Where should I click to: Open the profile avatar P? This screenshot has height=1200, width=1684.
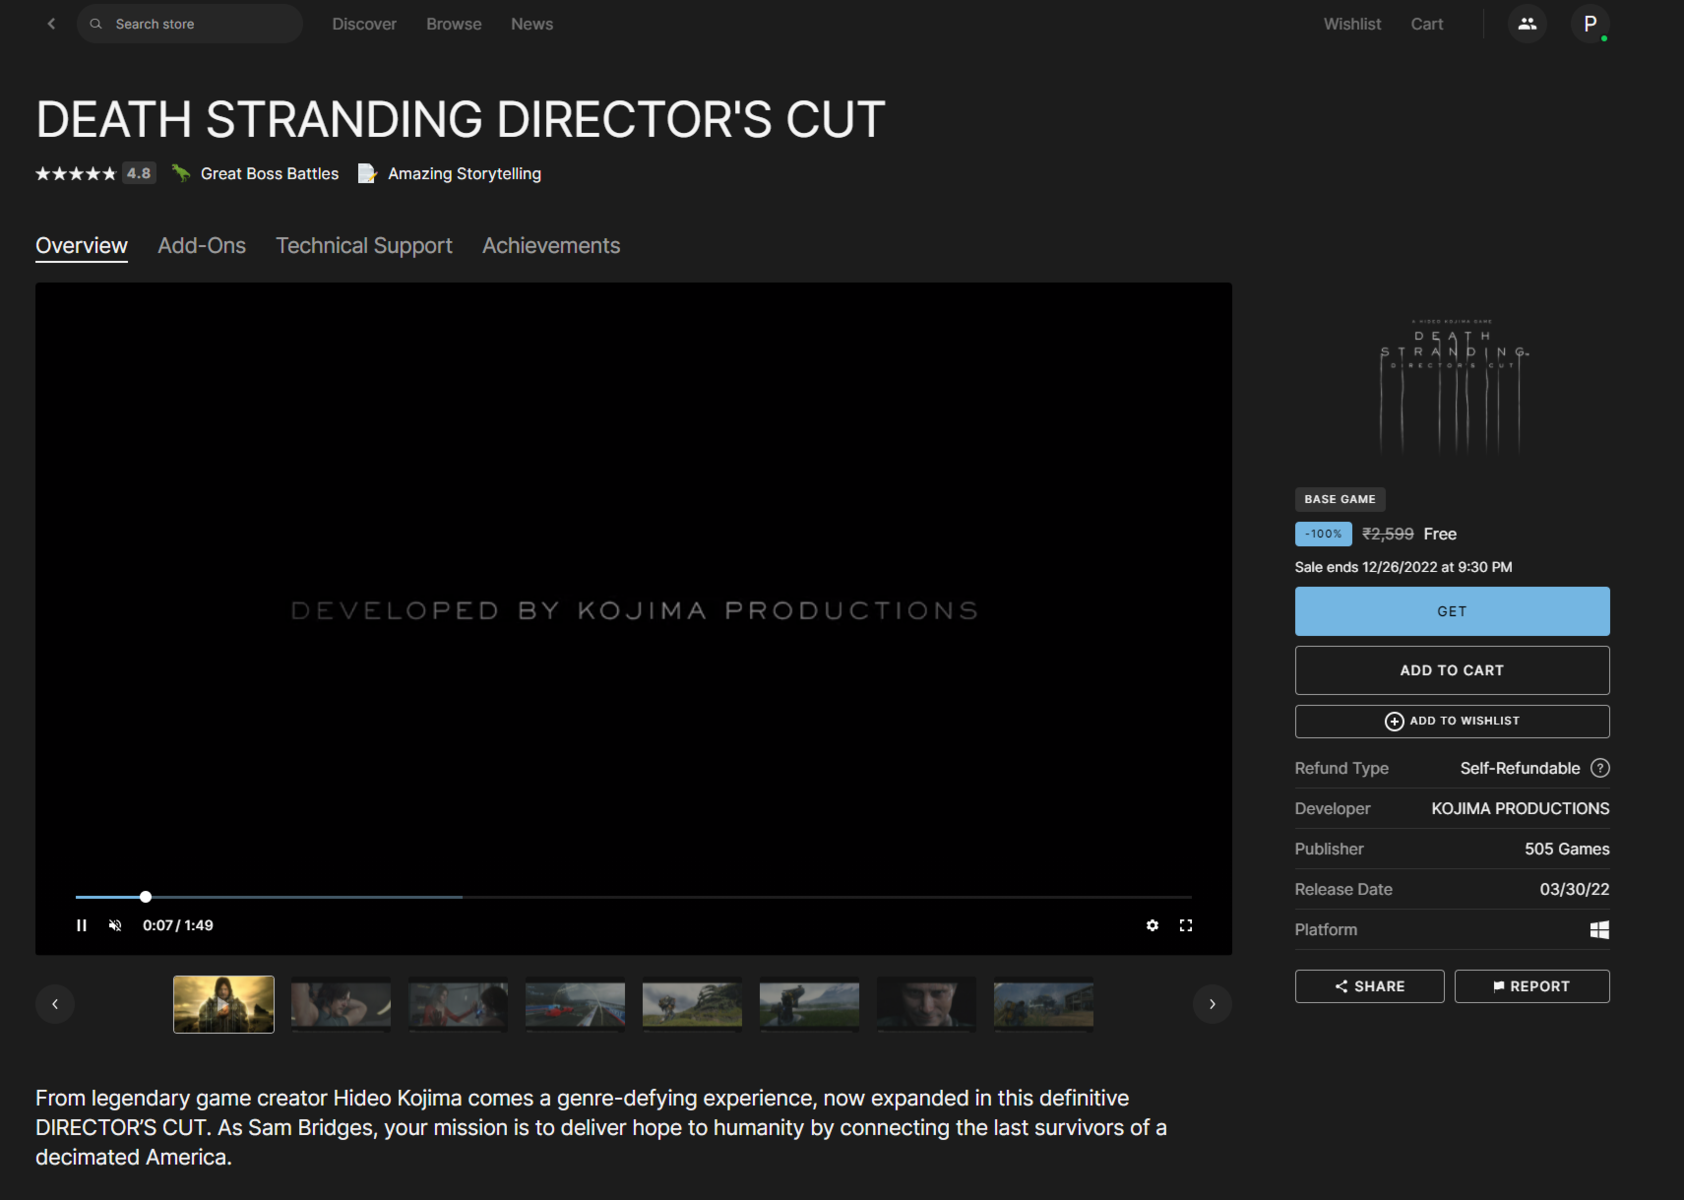(x=1590, y=23)
